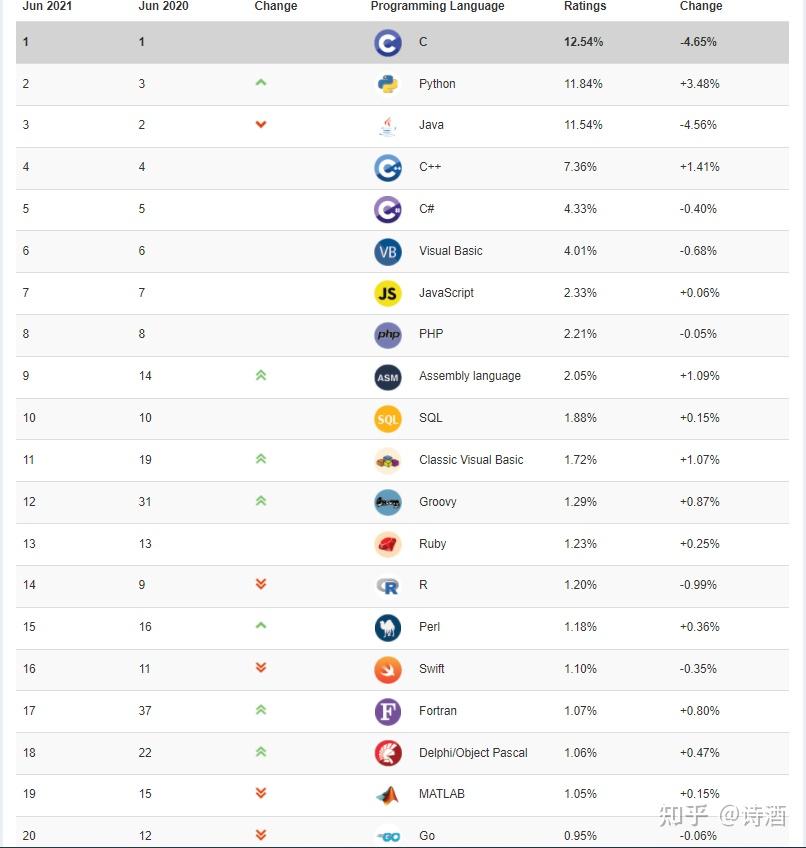Click the SQL orange icon
Screen dimensions: 806x848
tap(388, 418)
